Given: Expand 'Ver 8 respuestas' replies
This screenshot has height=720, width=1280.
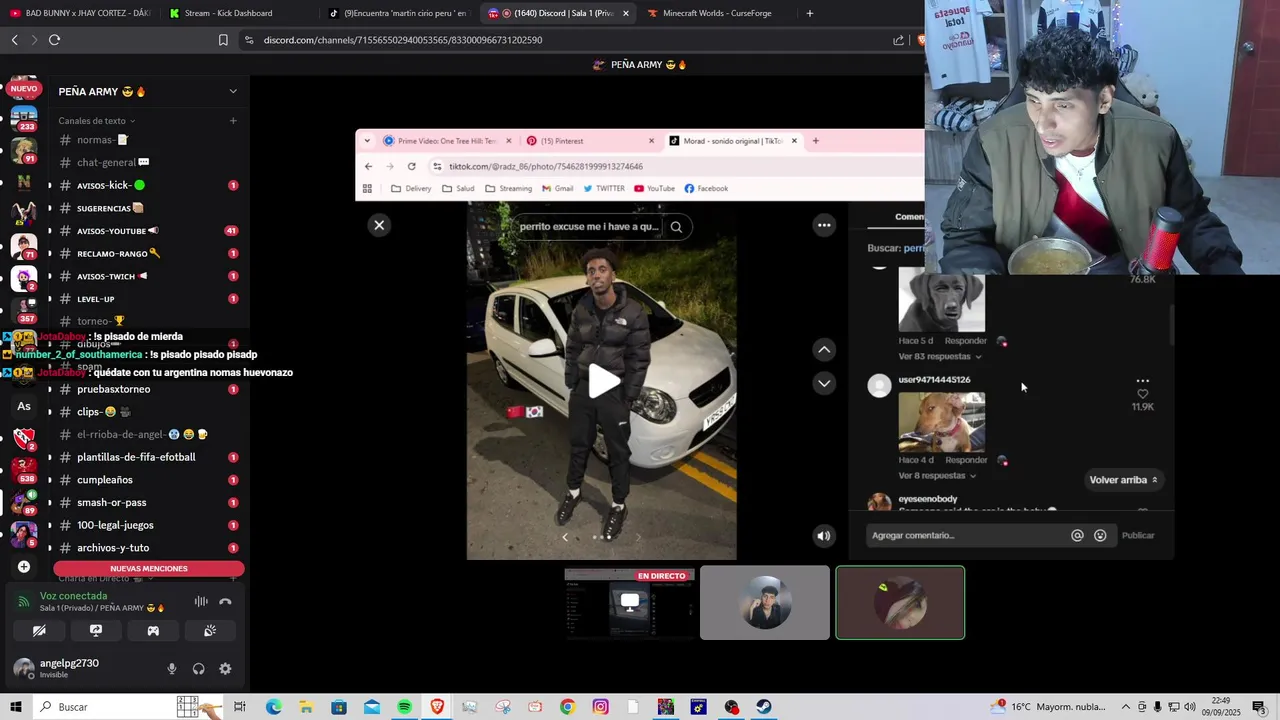Looking at the screenshot, I should click(939, 475).
